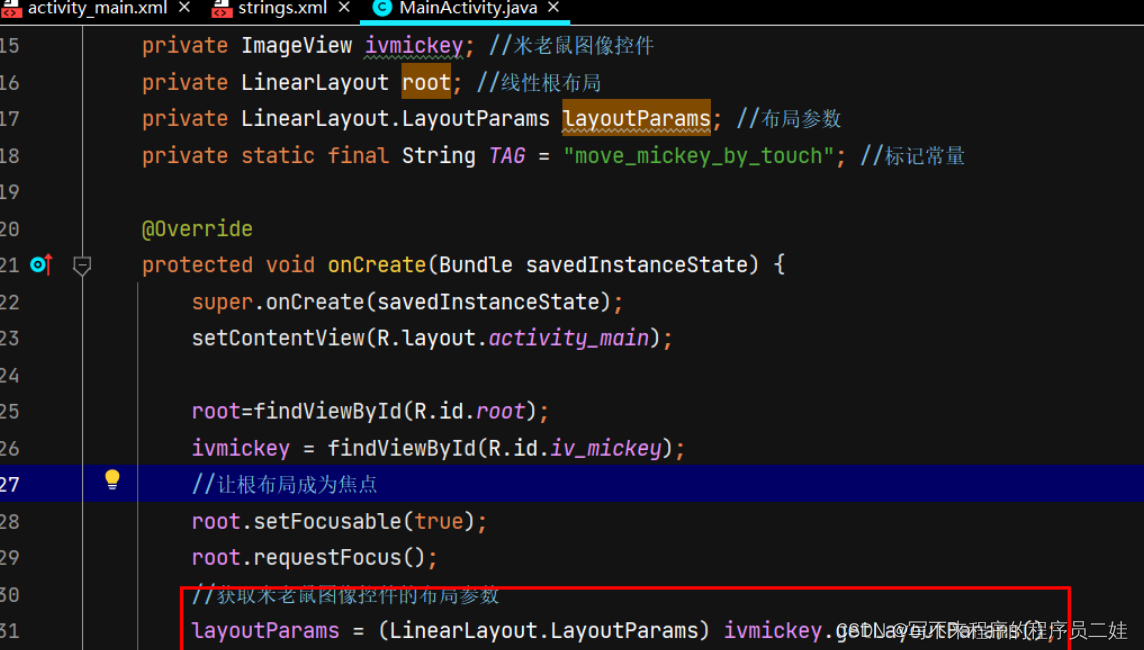
Task: Click the override gutter icon at onCreate line
Action: (42, 265)
